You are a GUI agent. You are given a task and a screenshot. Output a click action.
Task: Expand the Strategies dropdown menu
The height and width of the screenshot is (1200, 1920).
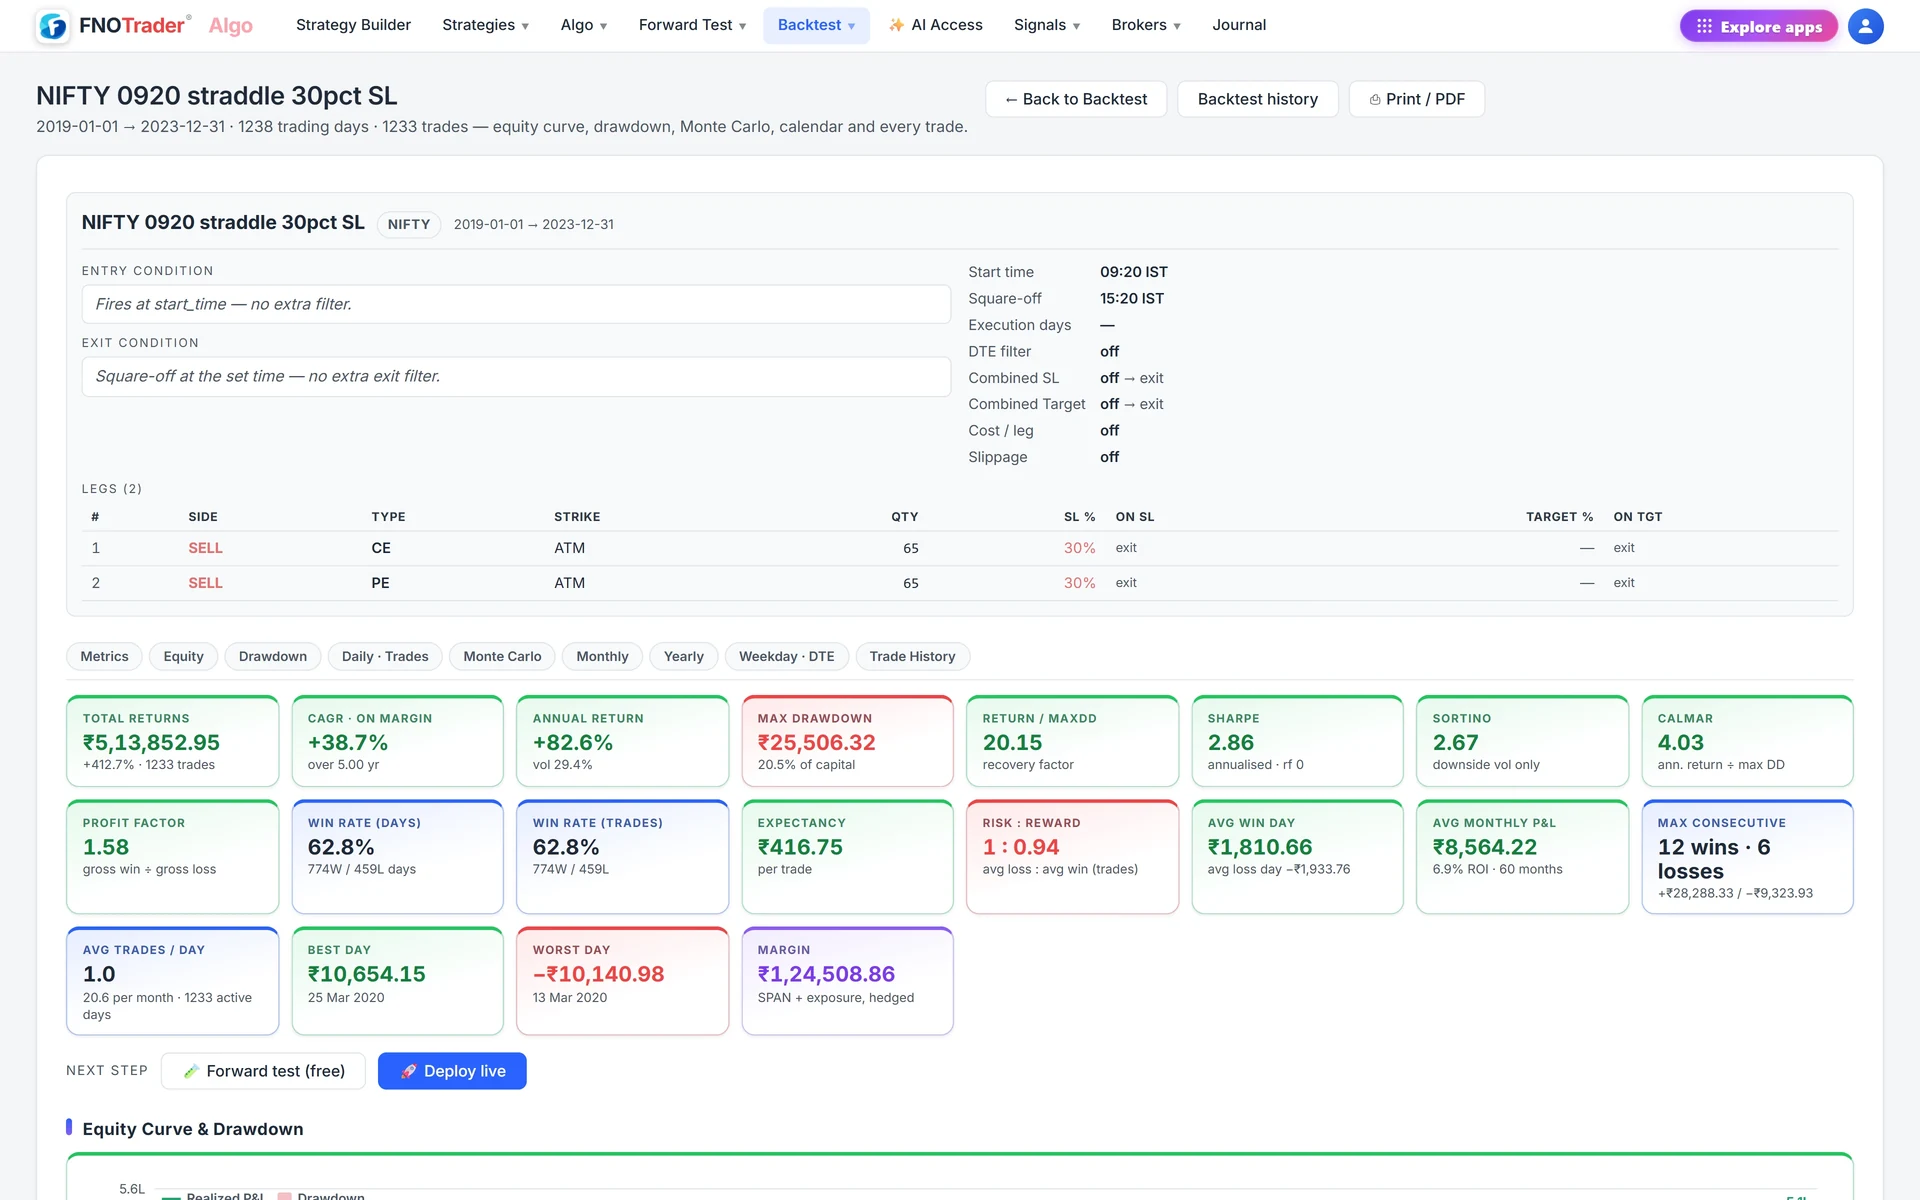pos(485,25)
